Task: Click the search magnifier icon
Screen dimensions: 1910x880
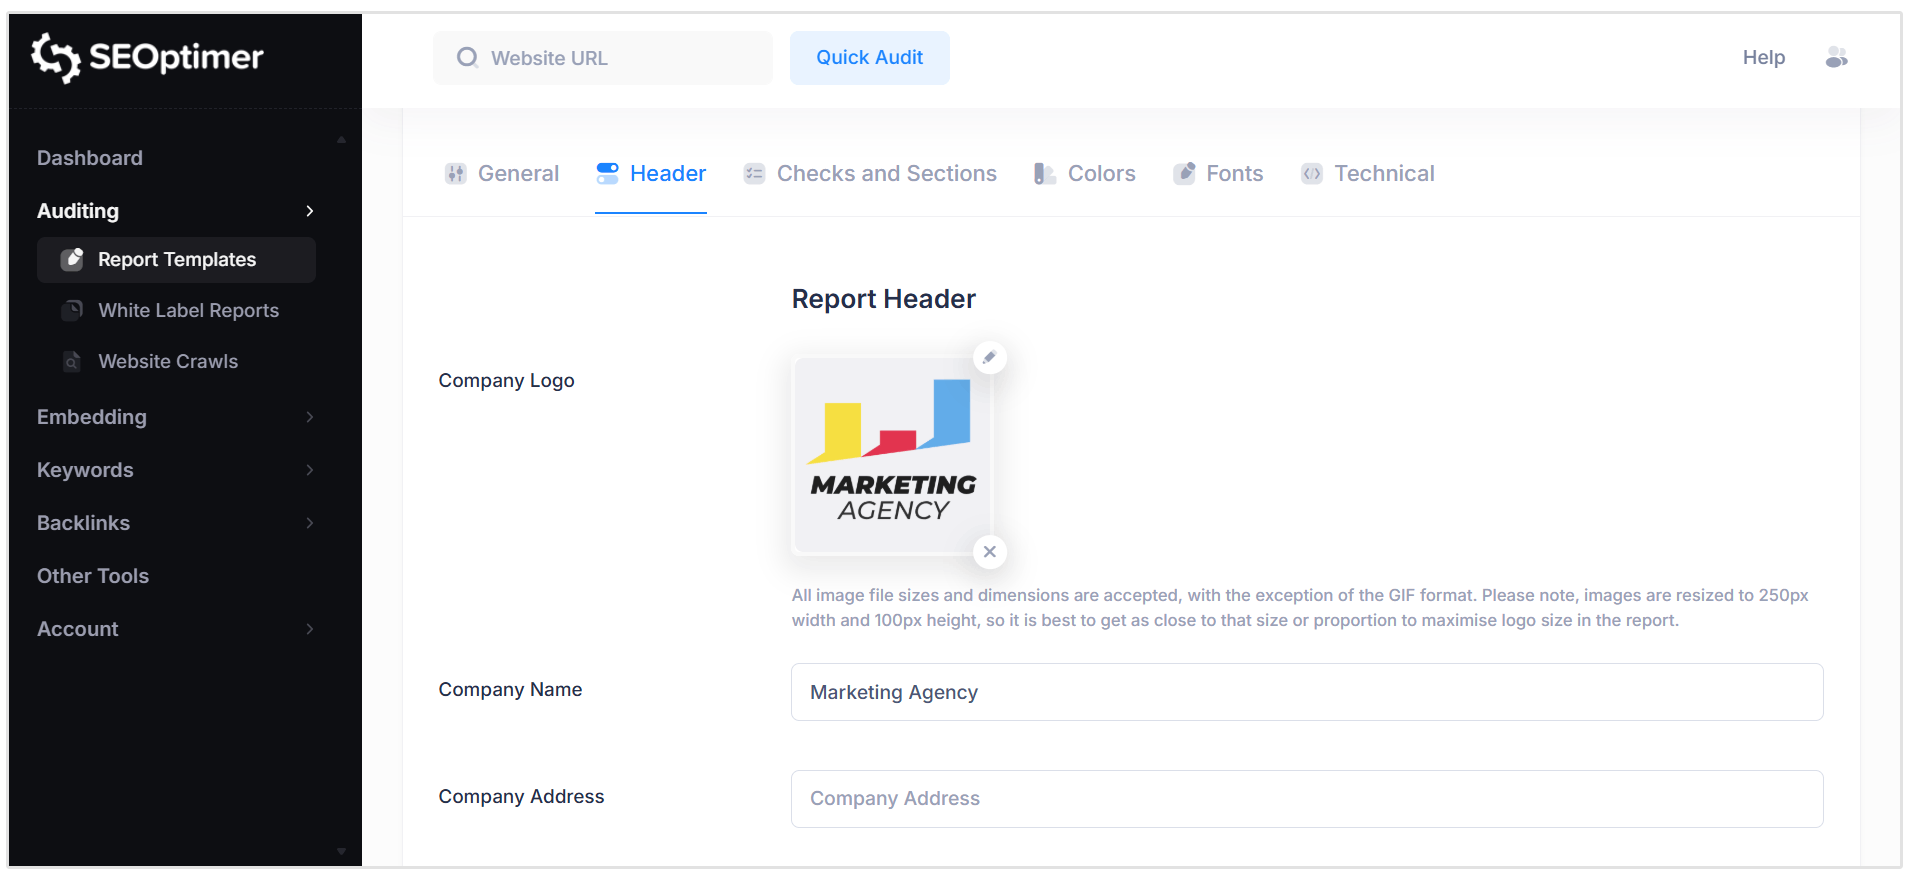Action: tap(467, 58)
